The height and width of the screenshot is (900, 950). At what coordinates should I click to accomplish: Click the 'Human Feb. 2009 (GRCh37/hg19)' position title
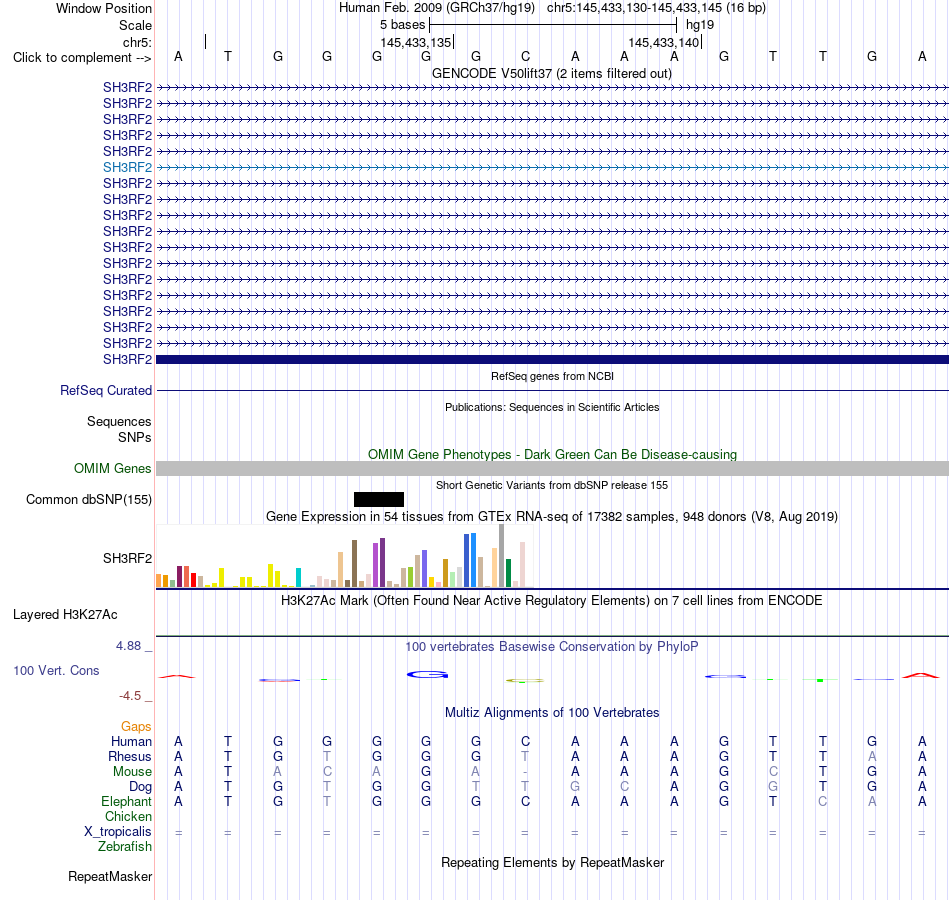pos(437,8)
